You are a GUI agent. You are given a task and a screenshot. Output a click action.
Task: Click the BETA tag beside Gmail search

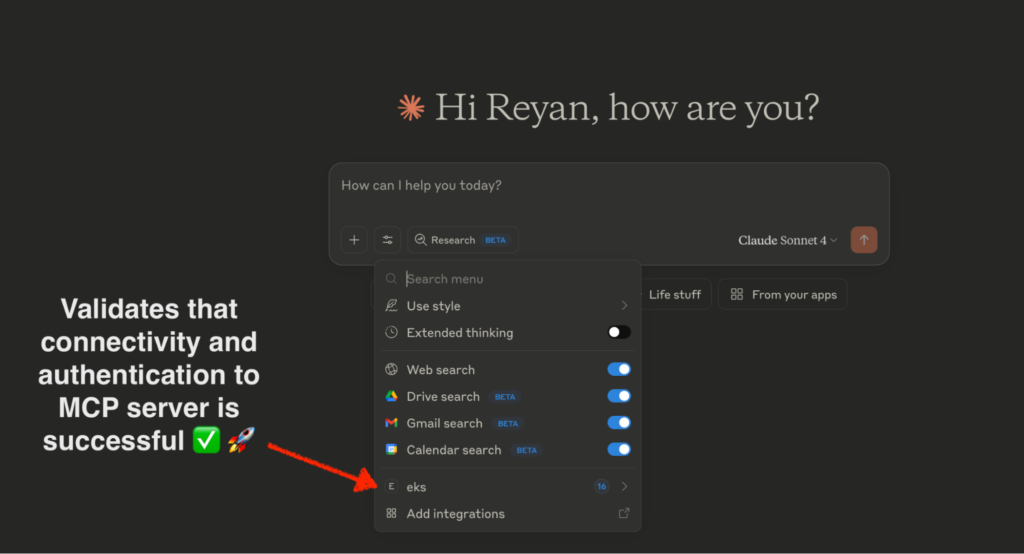point(507,423)
